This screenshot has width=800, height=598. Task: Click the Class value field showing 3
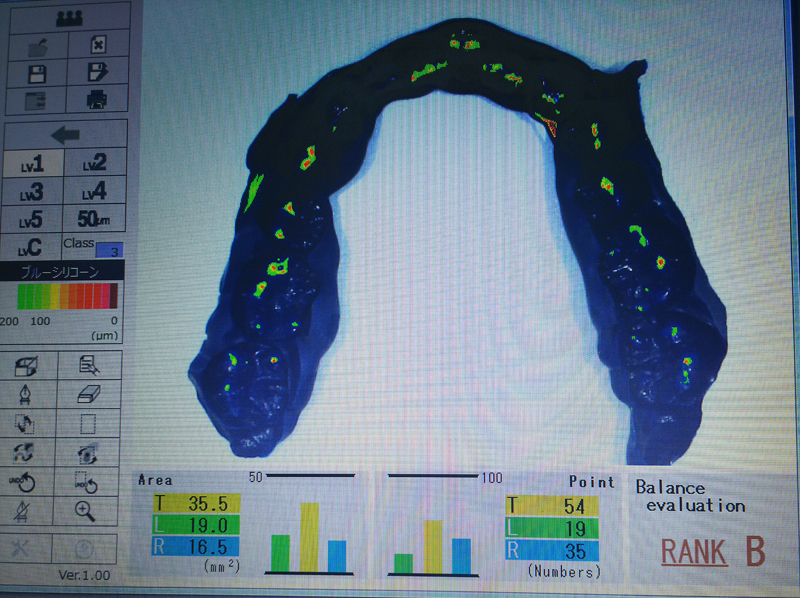pos(108,251)
